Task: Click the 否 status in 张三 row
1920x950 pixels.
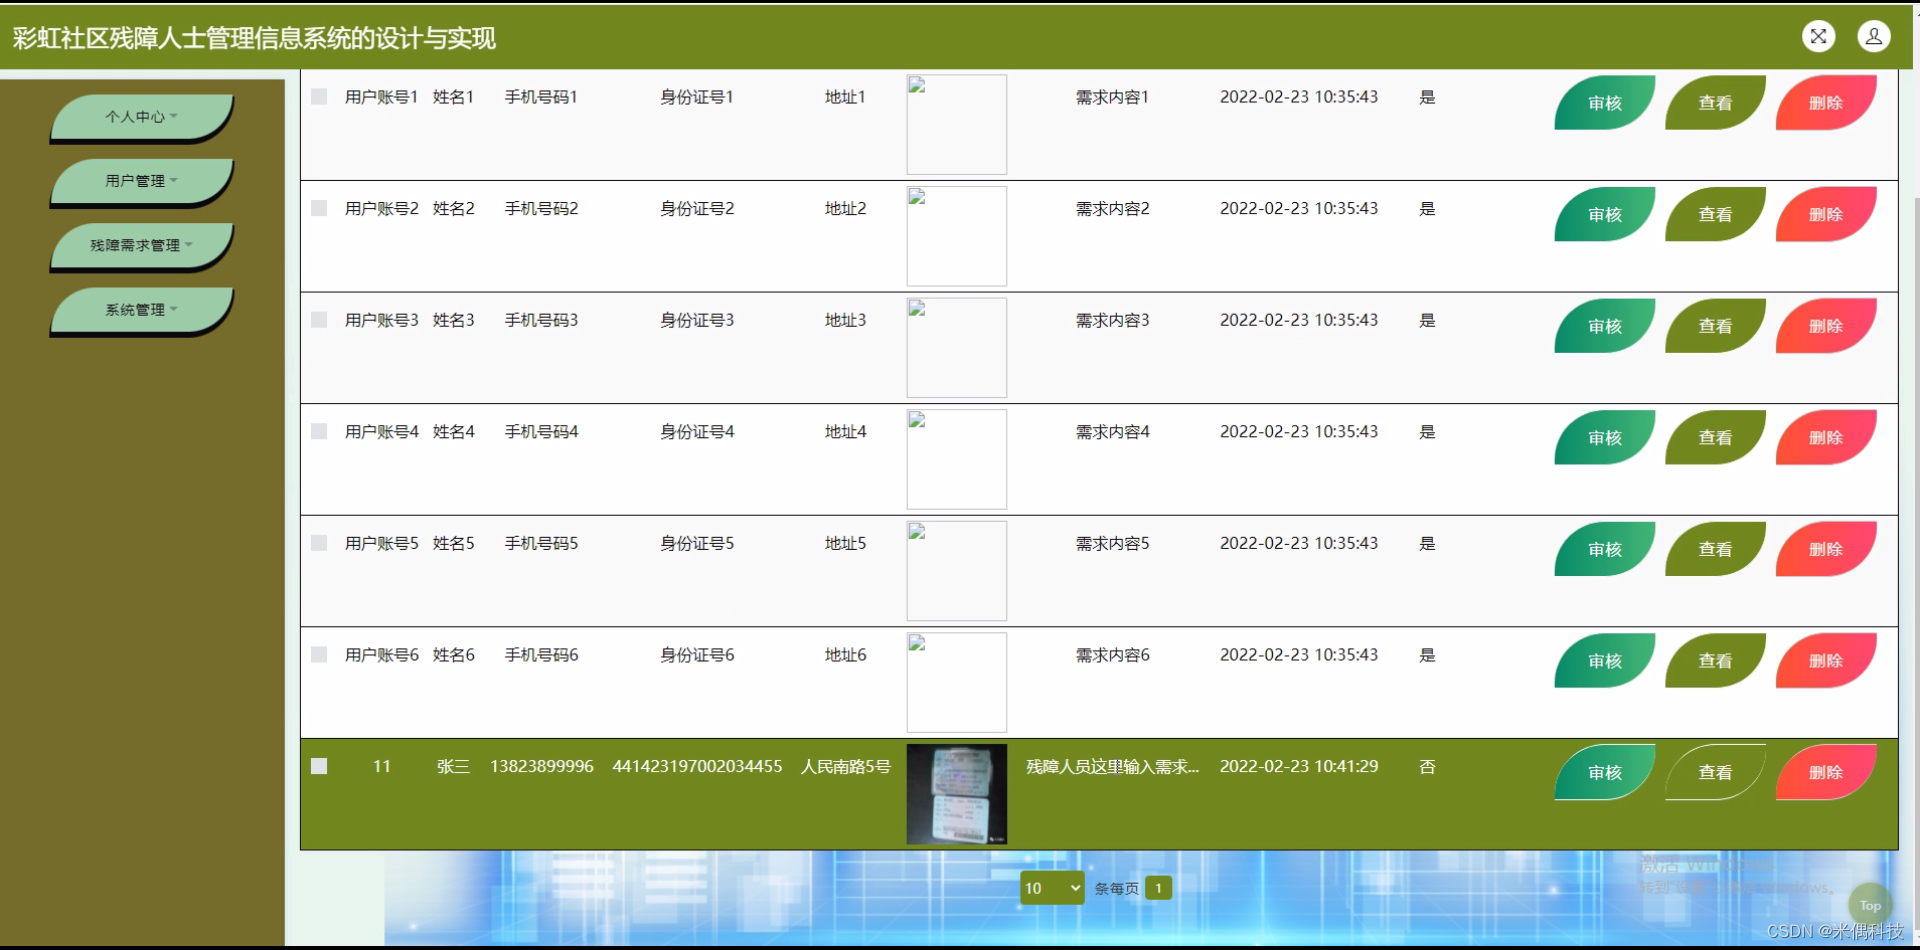Action: pyautogui.click(x=1427, y=766)
